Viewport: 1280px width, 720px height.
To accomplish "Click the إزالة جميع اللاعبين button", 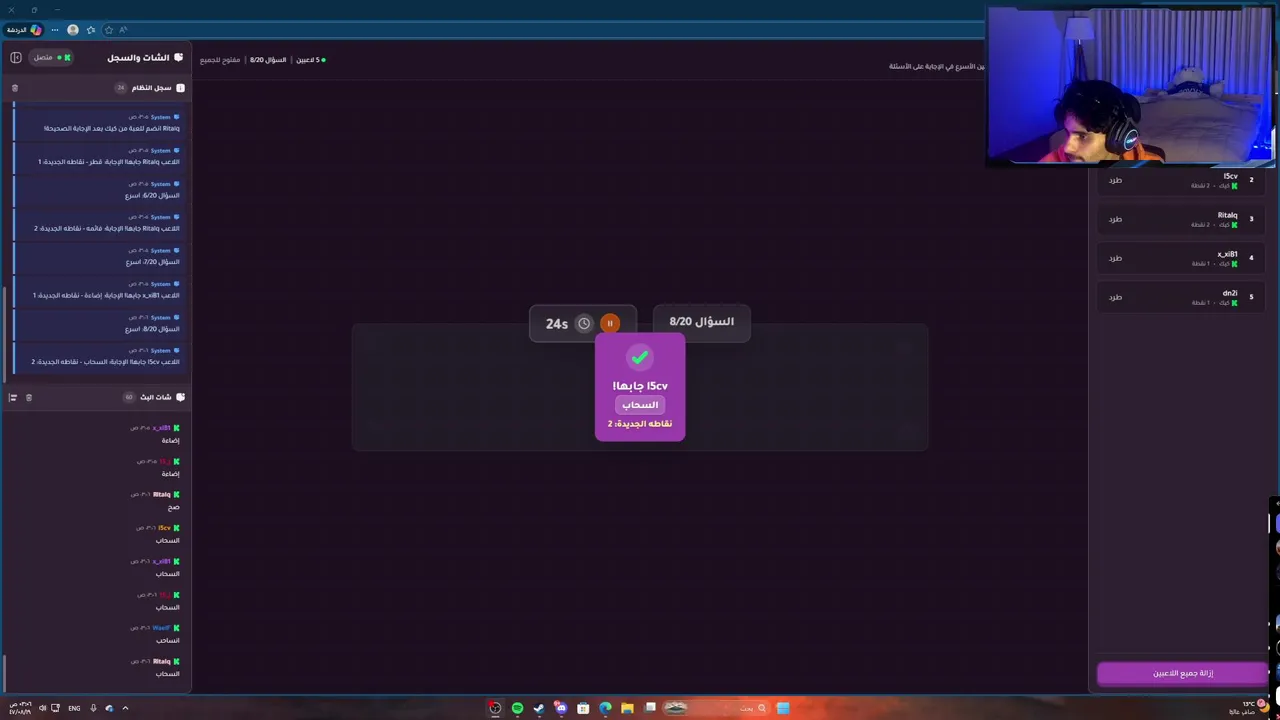I will pyautogui.click(x=1183, y=673).
